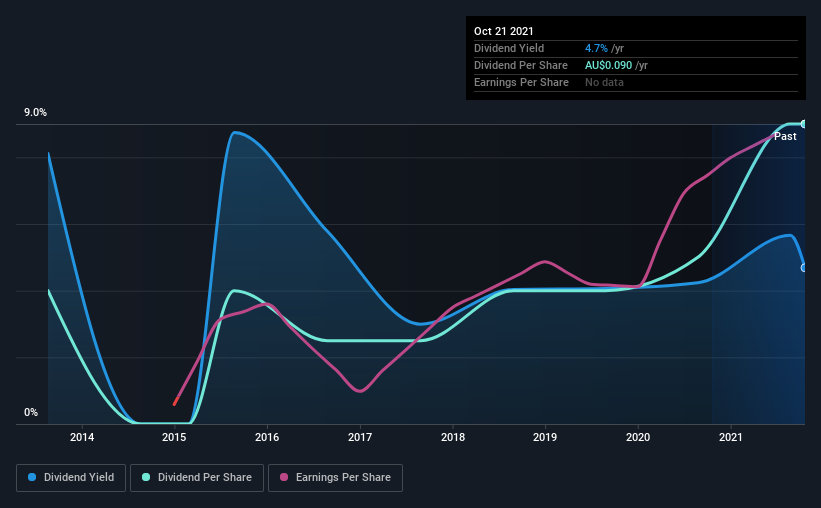The width and height of the screenshot is (821, 508).
Task: Click the AU$0.090 dividend per share value
Action: 608,65
